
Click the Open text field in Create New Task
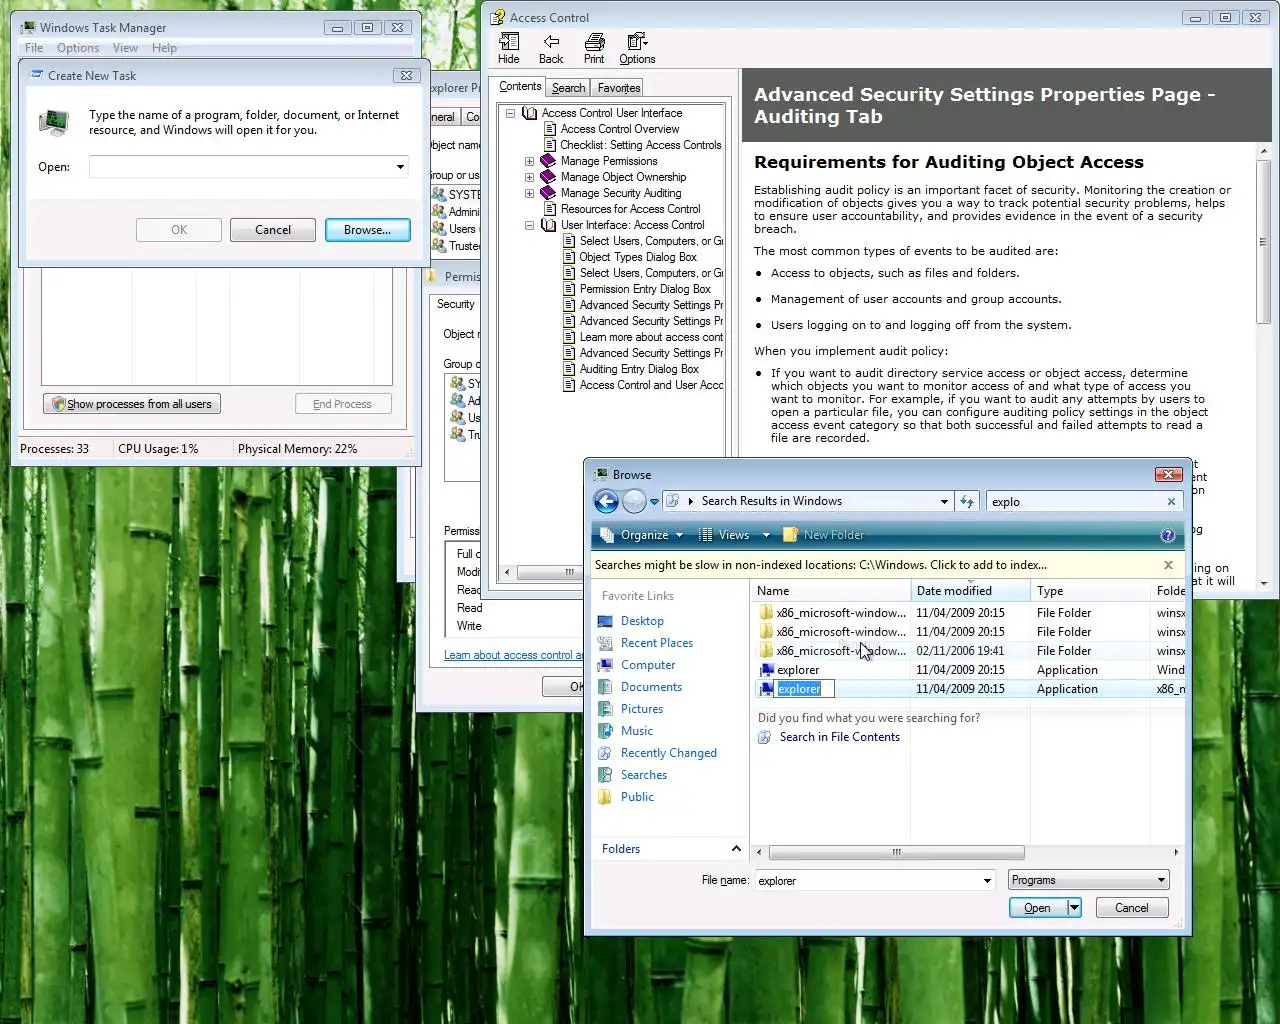point(241,167)
